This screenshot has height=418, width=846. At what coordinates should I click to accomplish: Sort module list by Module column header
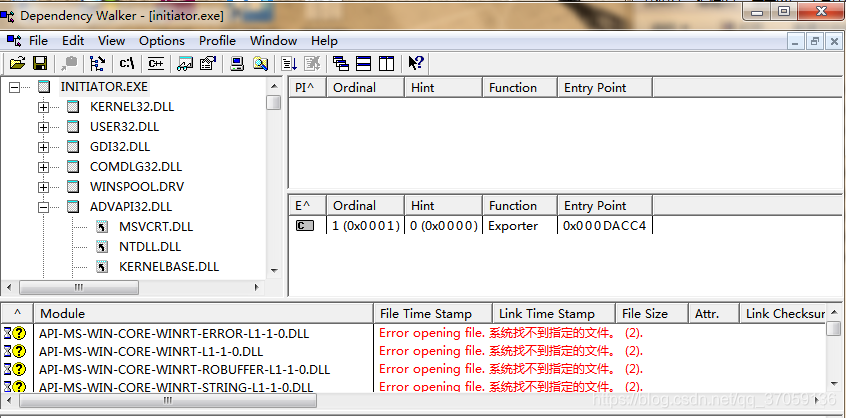(x=203, y=313)
